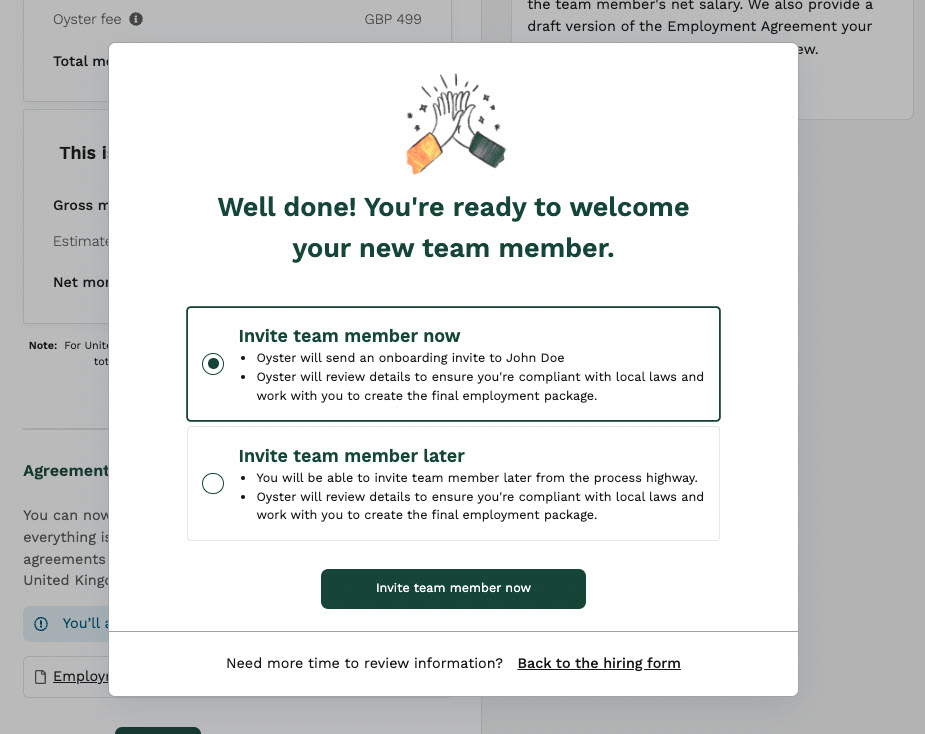
Task: Click the info icon on the blue notice banner
Action: [x=39, y=623]
